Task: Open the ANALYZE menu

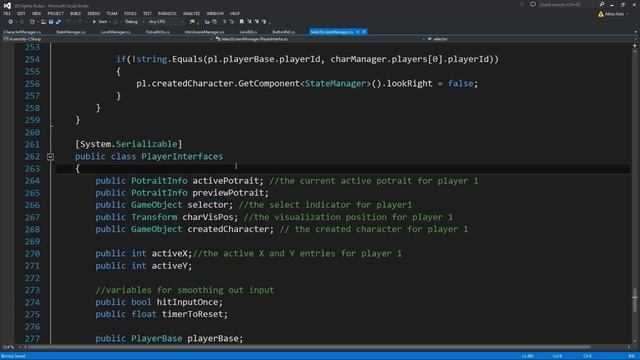Action: click(191, 13)
